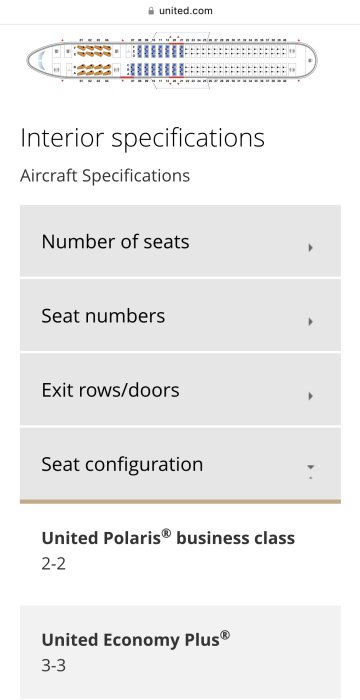Screen dimensions: 360x700
Task: Click the white economy seats on the map
Action: 236,60
